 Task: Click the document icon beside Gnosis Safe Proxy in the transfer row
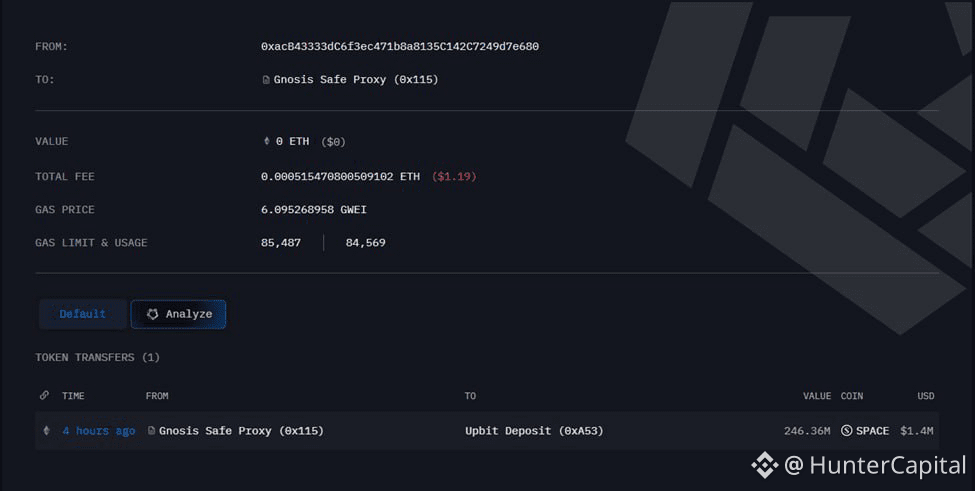pos(151,430)
